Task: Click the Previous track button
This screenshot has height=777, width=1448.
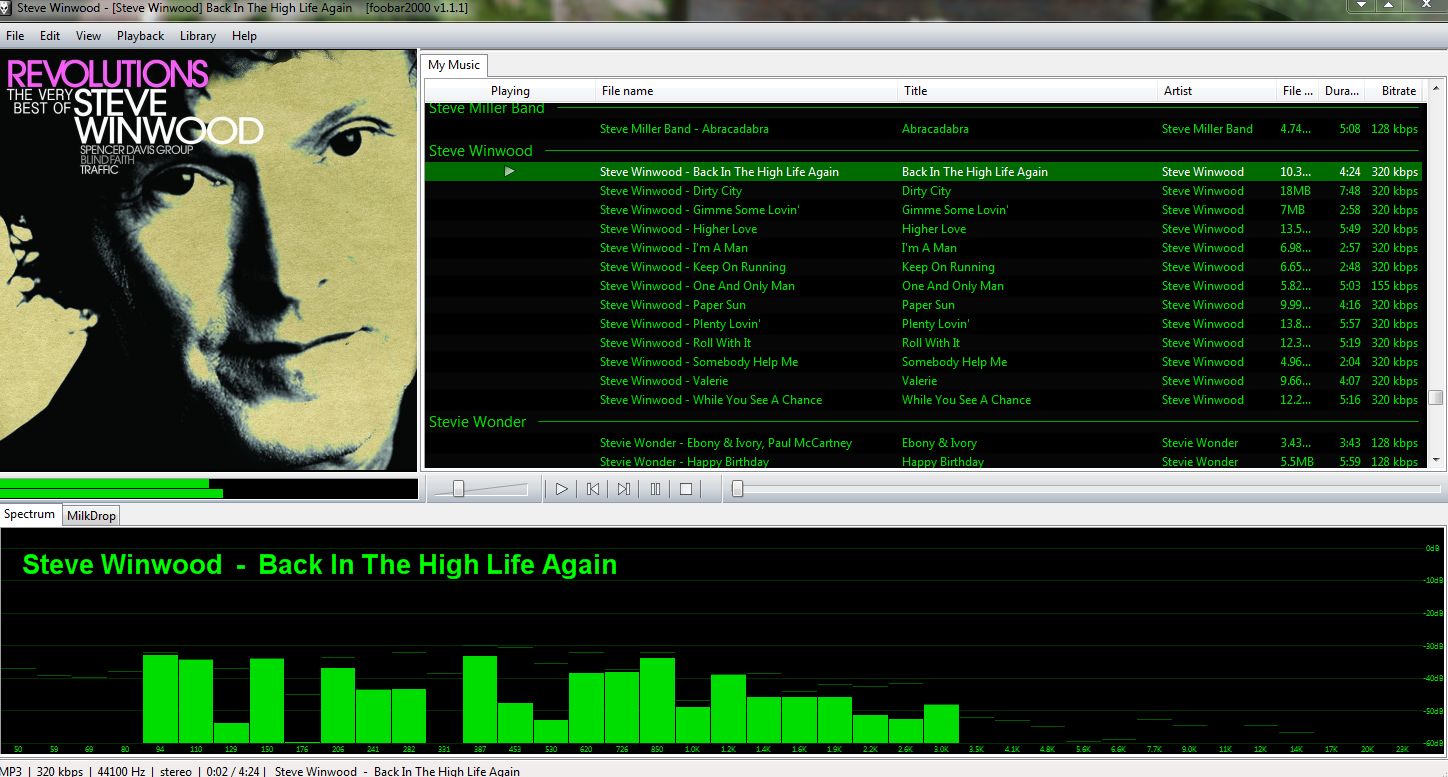Action: coord(593,489)
